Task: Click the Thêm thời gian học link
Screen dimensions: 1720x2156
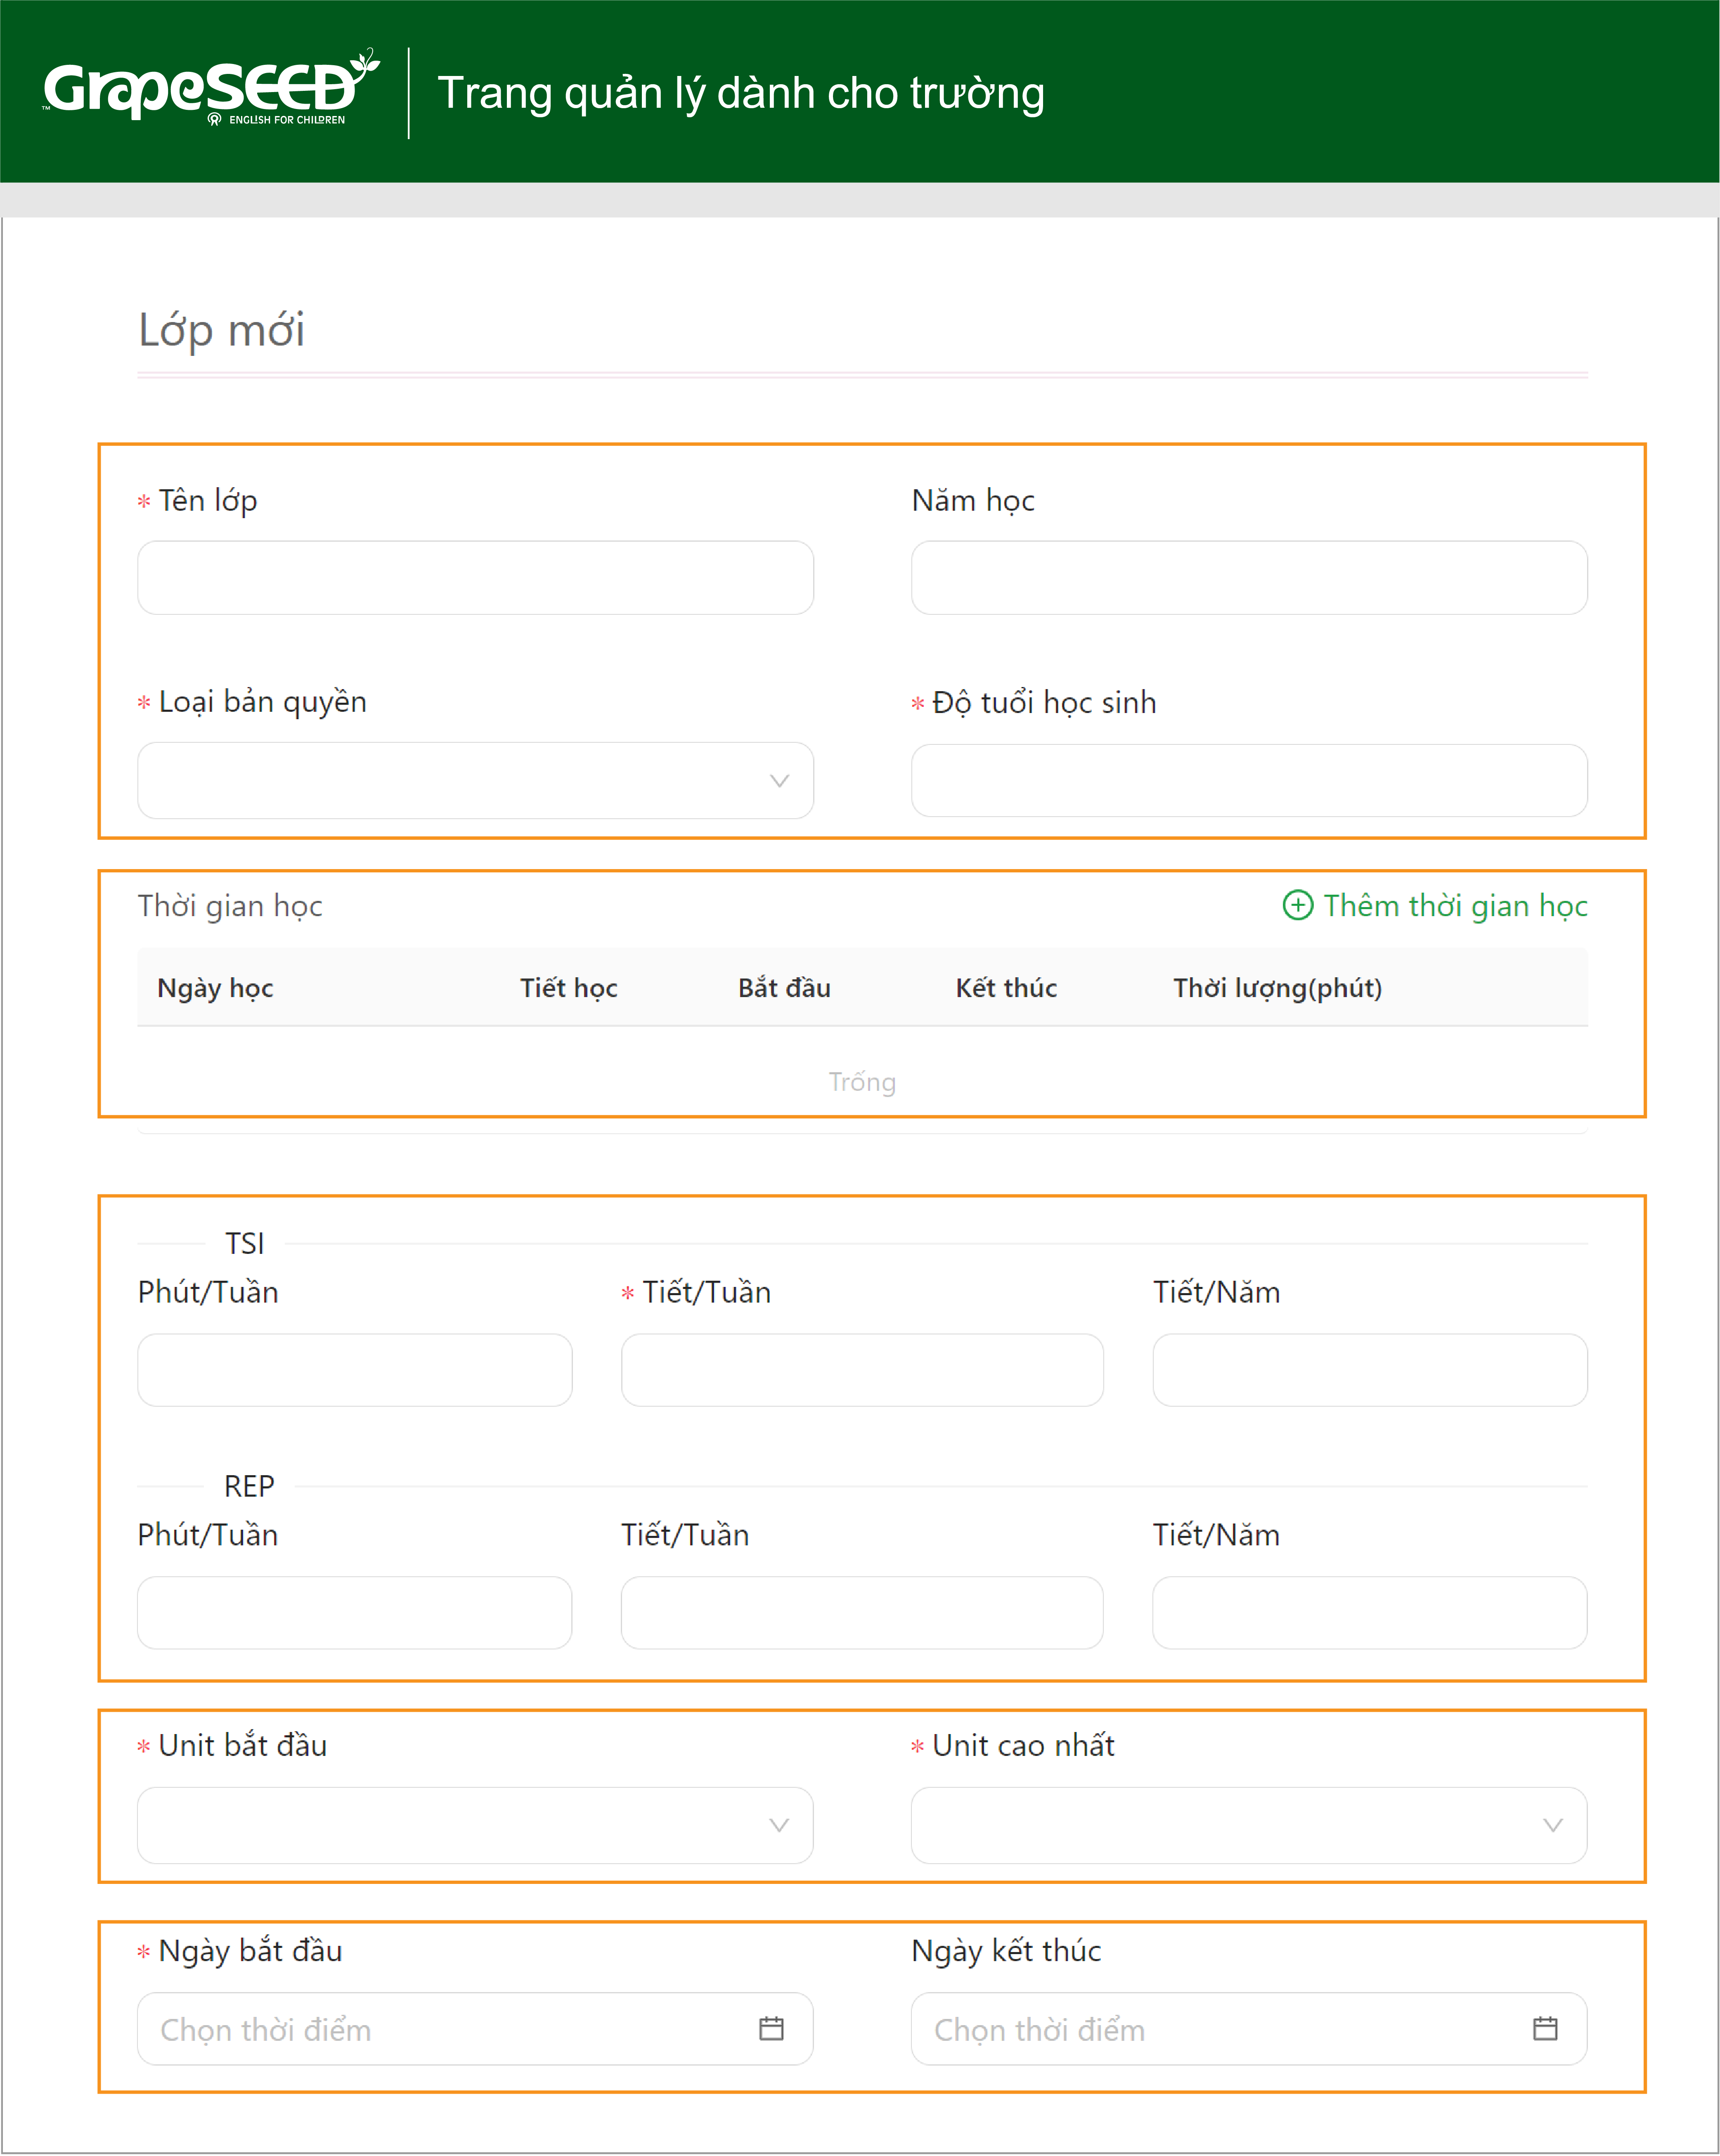Action: click(x=1435, y=905)
